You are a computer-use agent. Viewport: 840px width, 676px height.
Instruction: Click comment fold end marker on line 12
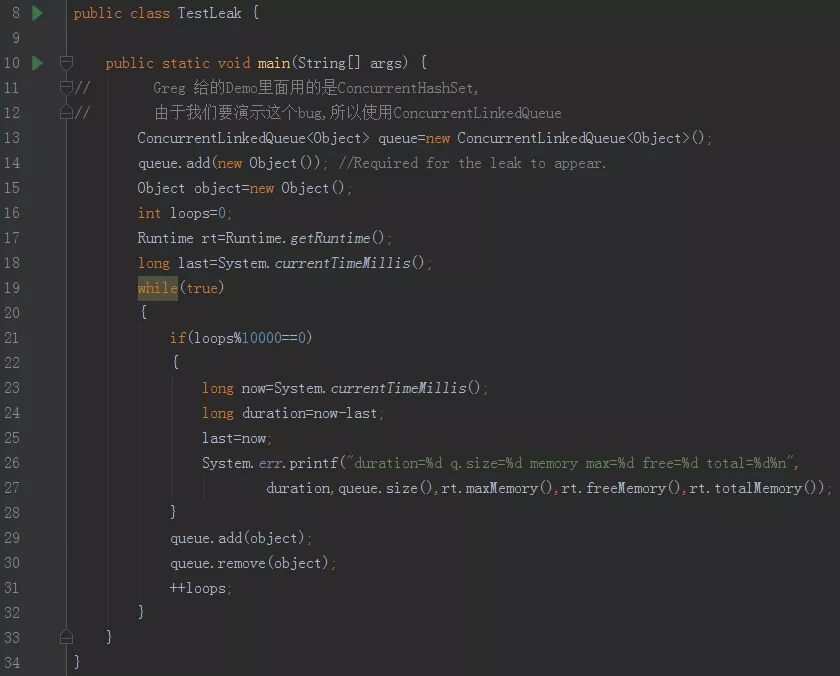66,112
